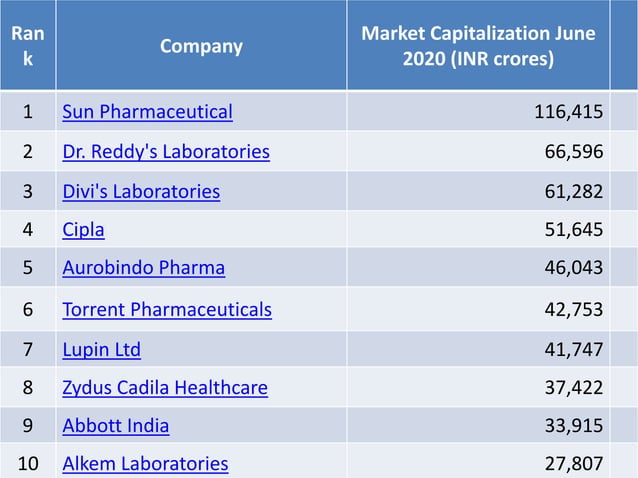The width and height of the screenshot is (638, 478).
Task: Select the Company column header
Action: click(201, 46)
